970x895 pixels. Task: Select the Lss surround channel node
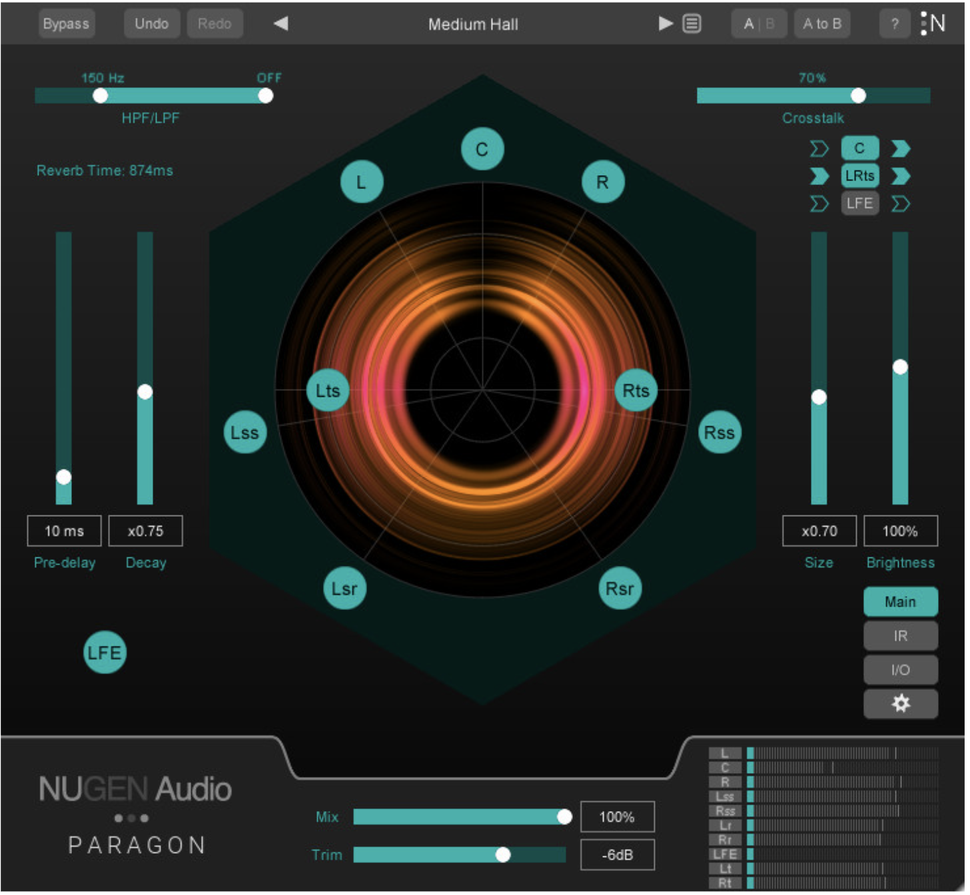click(x=244, y=432)
